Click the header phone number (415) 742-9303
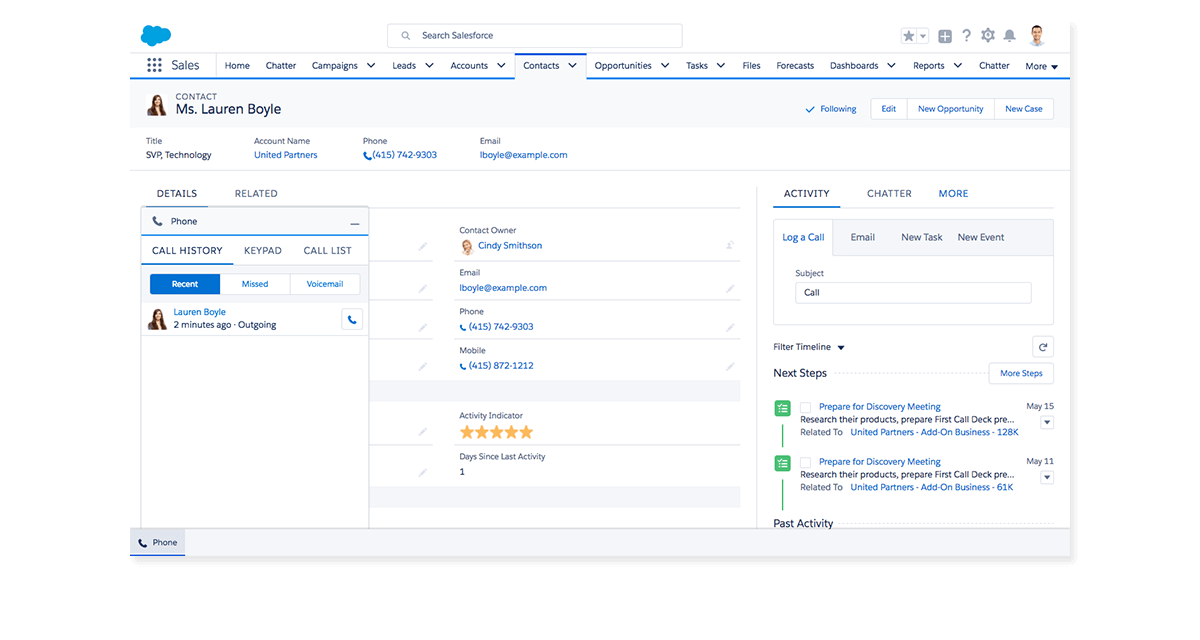 pyautogui.click(x=404, y=155)
